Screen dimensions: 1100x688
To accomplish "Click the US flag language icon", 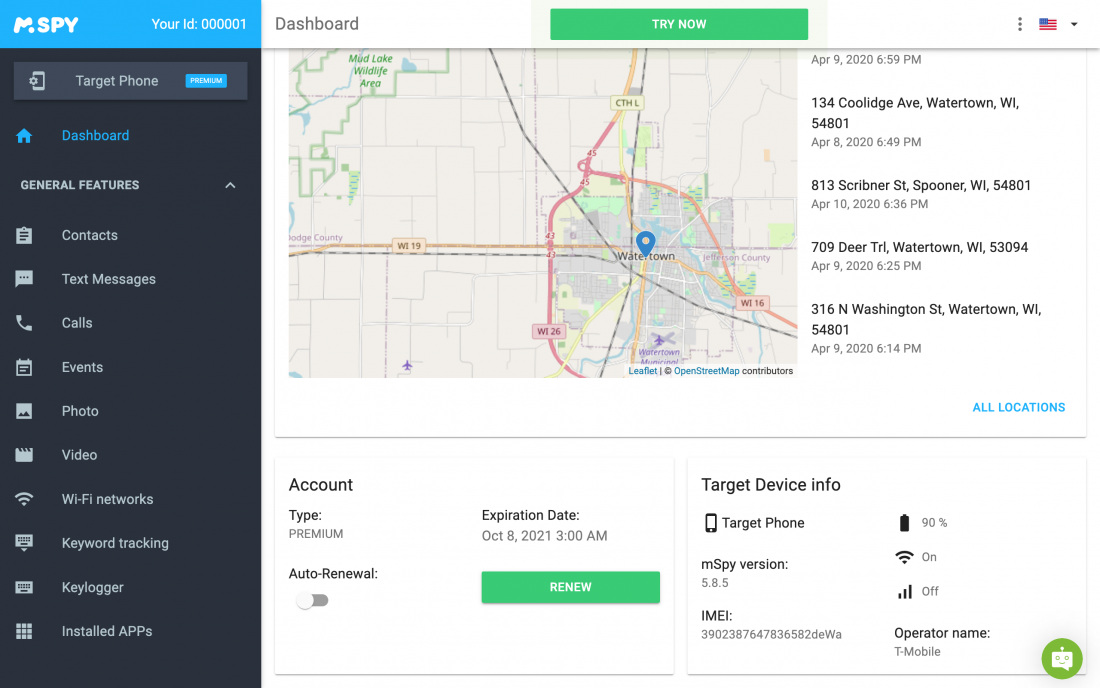I will coord(1048,24).
